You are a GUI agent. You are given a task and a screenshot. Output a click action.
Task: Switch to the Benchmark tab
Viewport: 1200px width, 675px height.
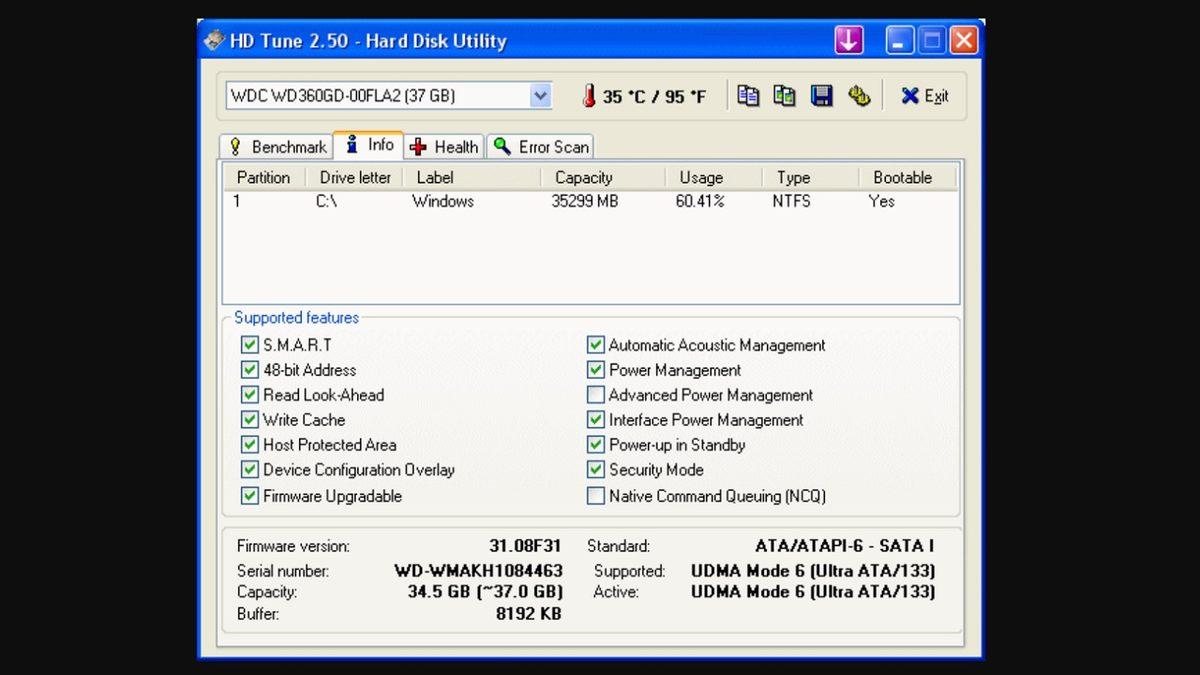point(277,147)
